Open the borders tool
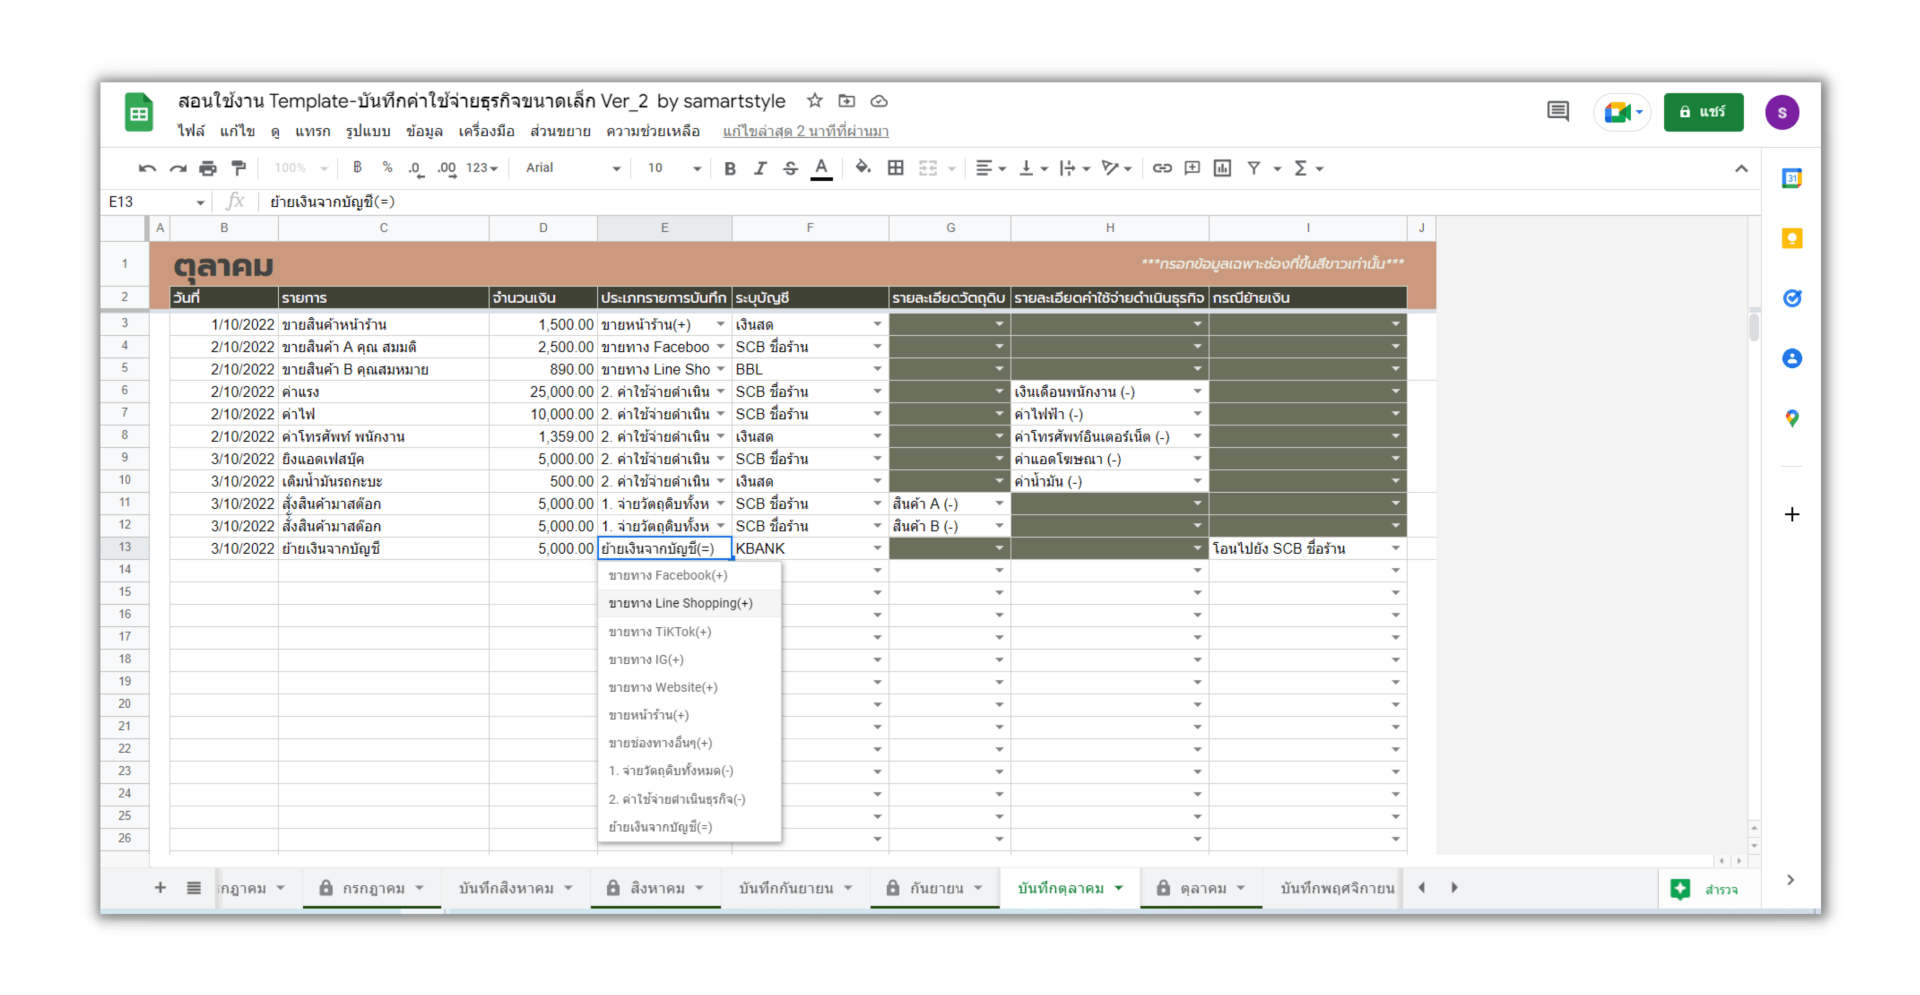 pyautogui.click(x=895, y=168)
